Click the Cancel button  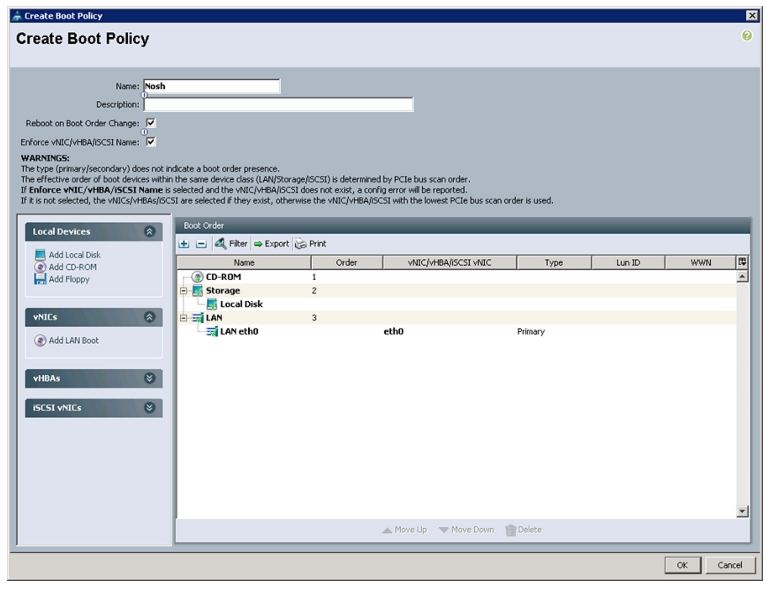tap(729, 565)
